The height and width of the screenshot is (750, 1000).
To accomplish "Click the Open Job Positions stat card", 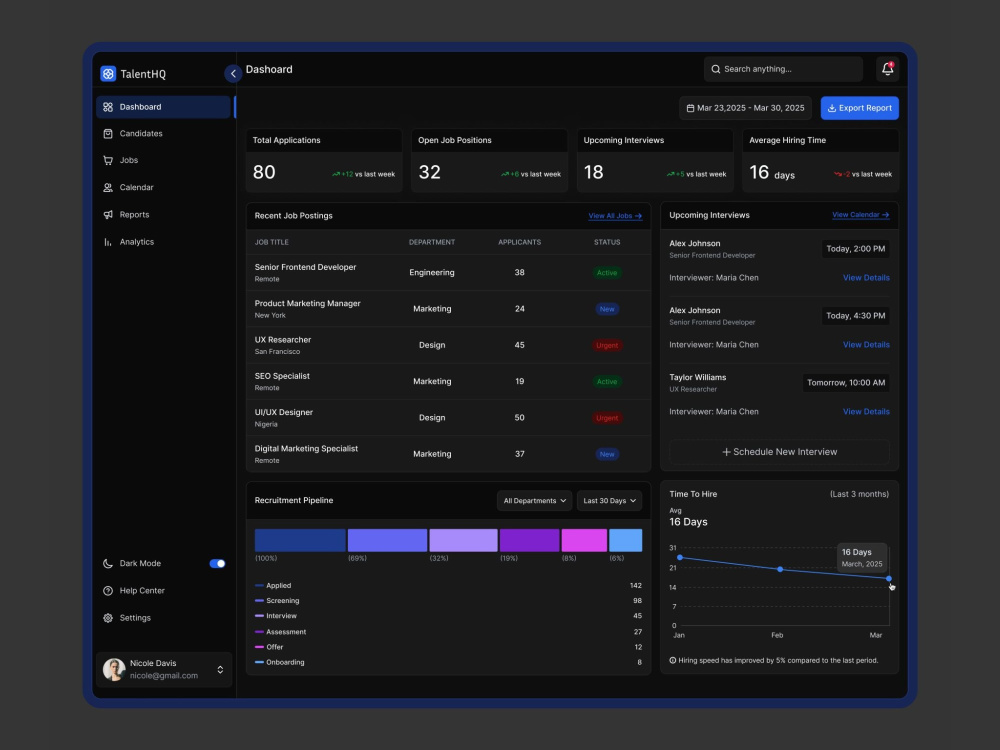I will (x=489, y=161).
